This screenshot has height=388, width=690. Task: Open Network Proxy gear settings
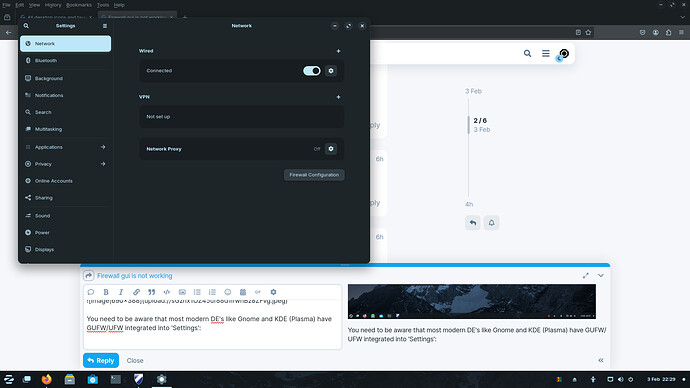click(x=331, y=149)
